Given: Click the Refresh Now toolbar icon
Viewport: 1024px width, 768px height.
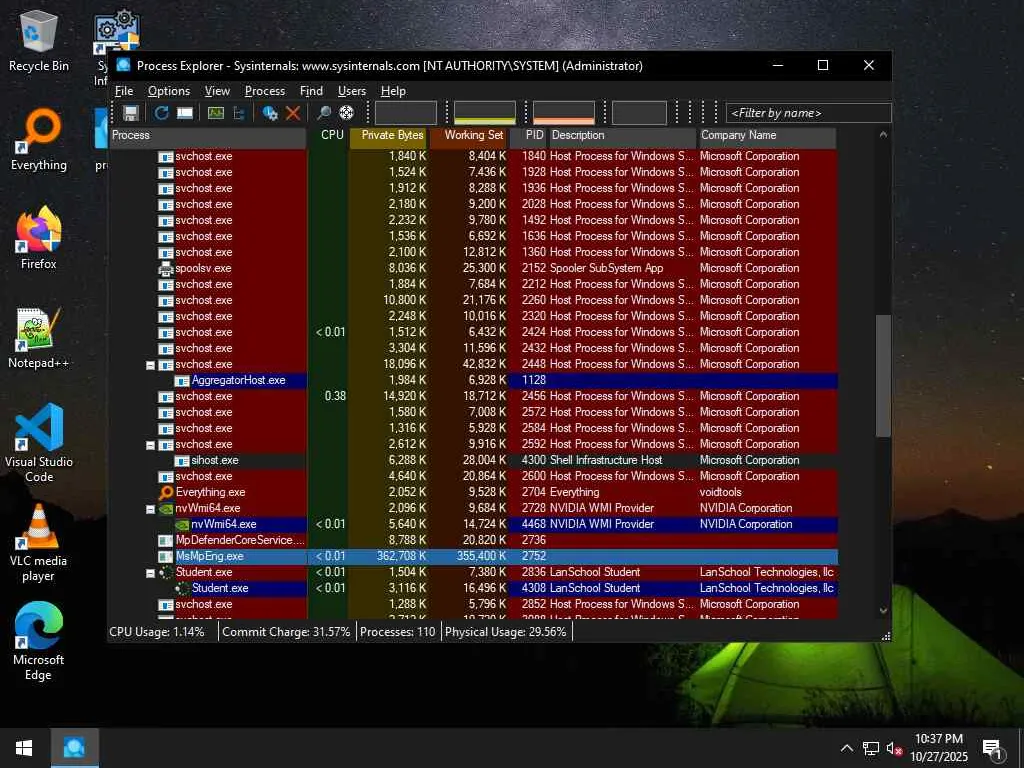Looking at the screenshot, I should tap(161, 113).
